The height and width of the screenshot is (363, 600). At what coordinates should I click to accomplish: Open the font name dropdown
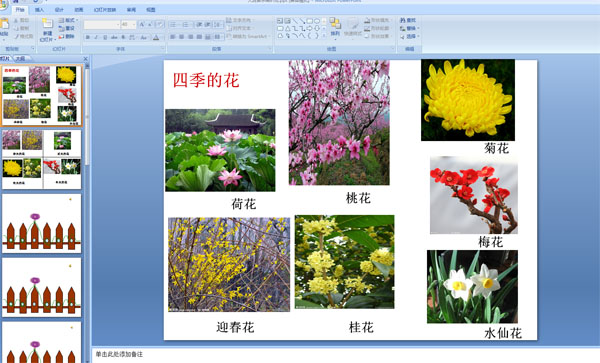point(102,25)
